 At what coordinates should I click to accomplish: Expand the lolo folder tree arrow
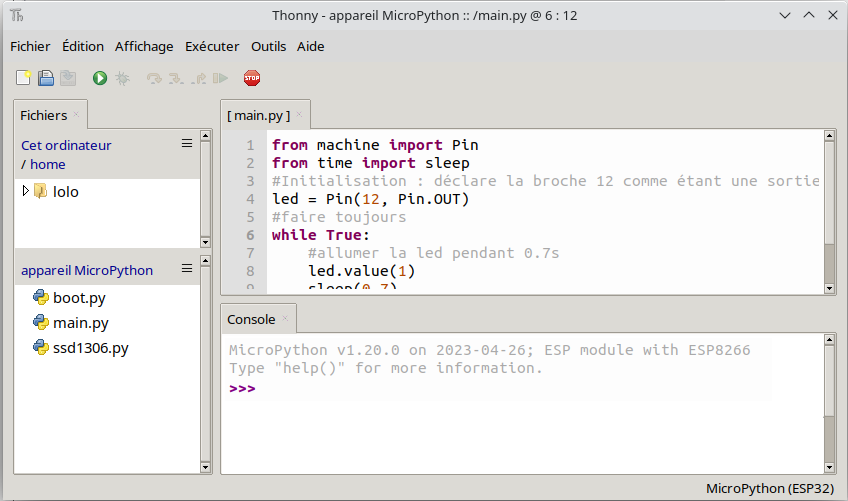coord(25,191)
